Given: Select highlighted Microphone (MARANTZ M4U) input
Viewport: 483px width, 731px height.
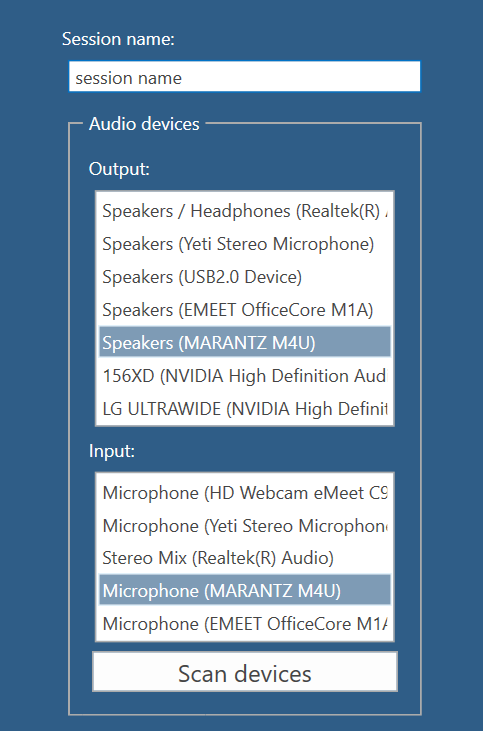Looking at the screenshot, I should pos(245,591).
